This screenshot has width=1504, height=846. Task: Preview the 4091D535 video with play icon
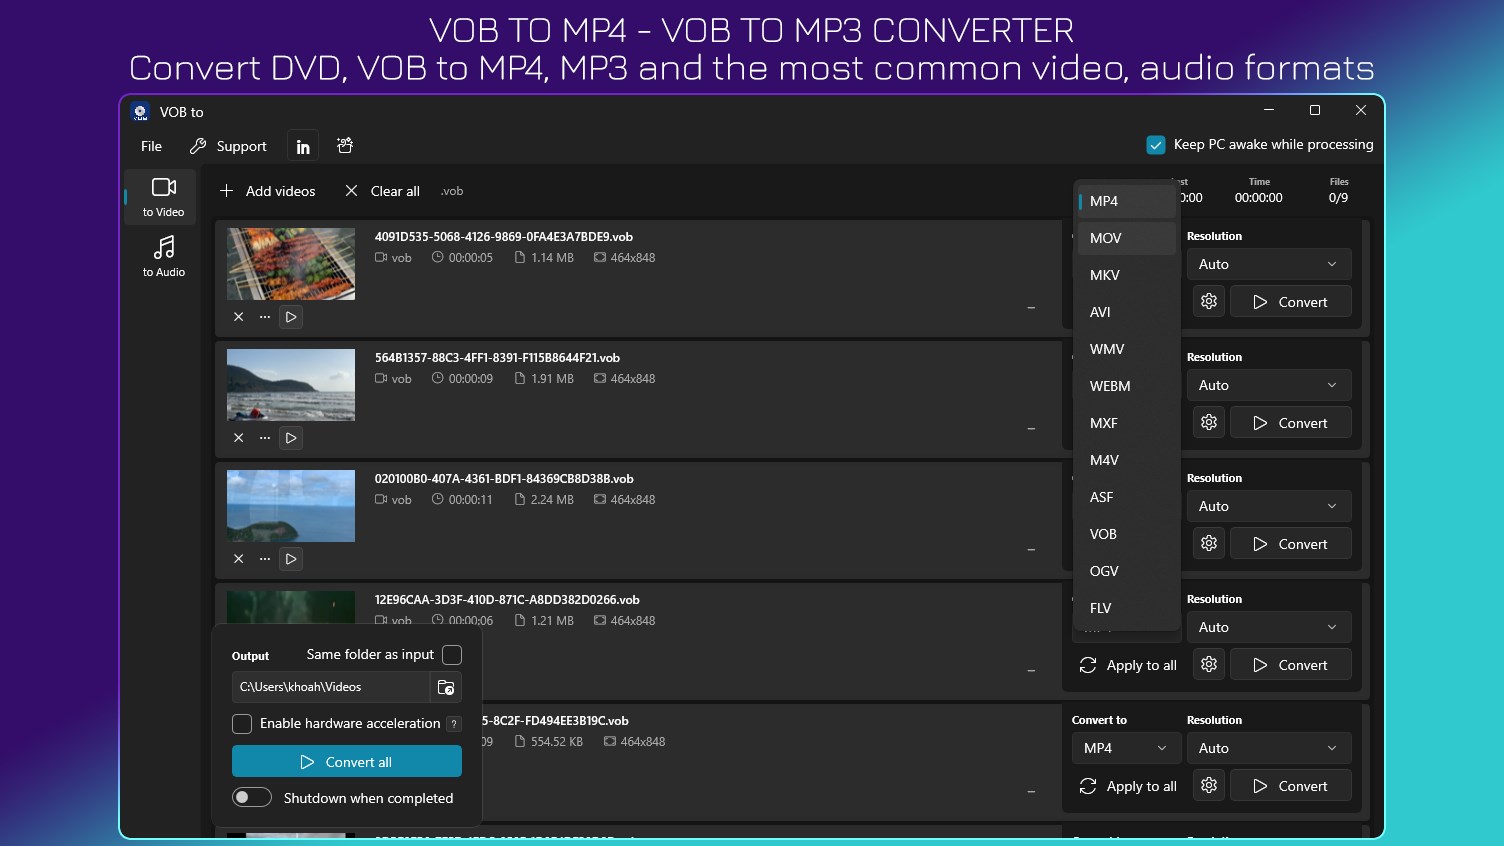(290, 317)
